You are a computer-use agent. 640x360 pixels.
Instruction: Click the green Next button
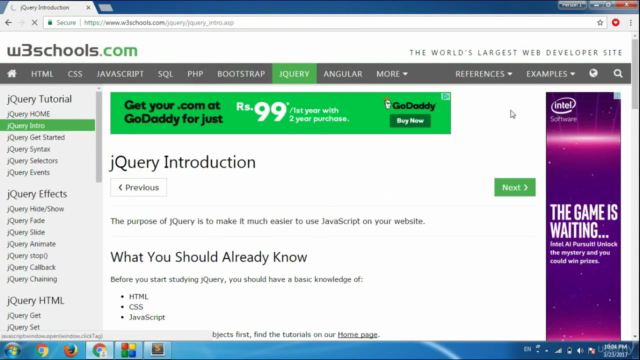(x=515, y=187)
